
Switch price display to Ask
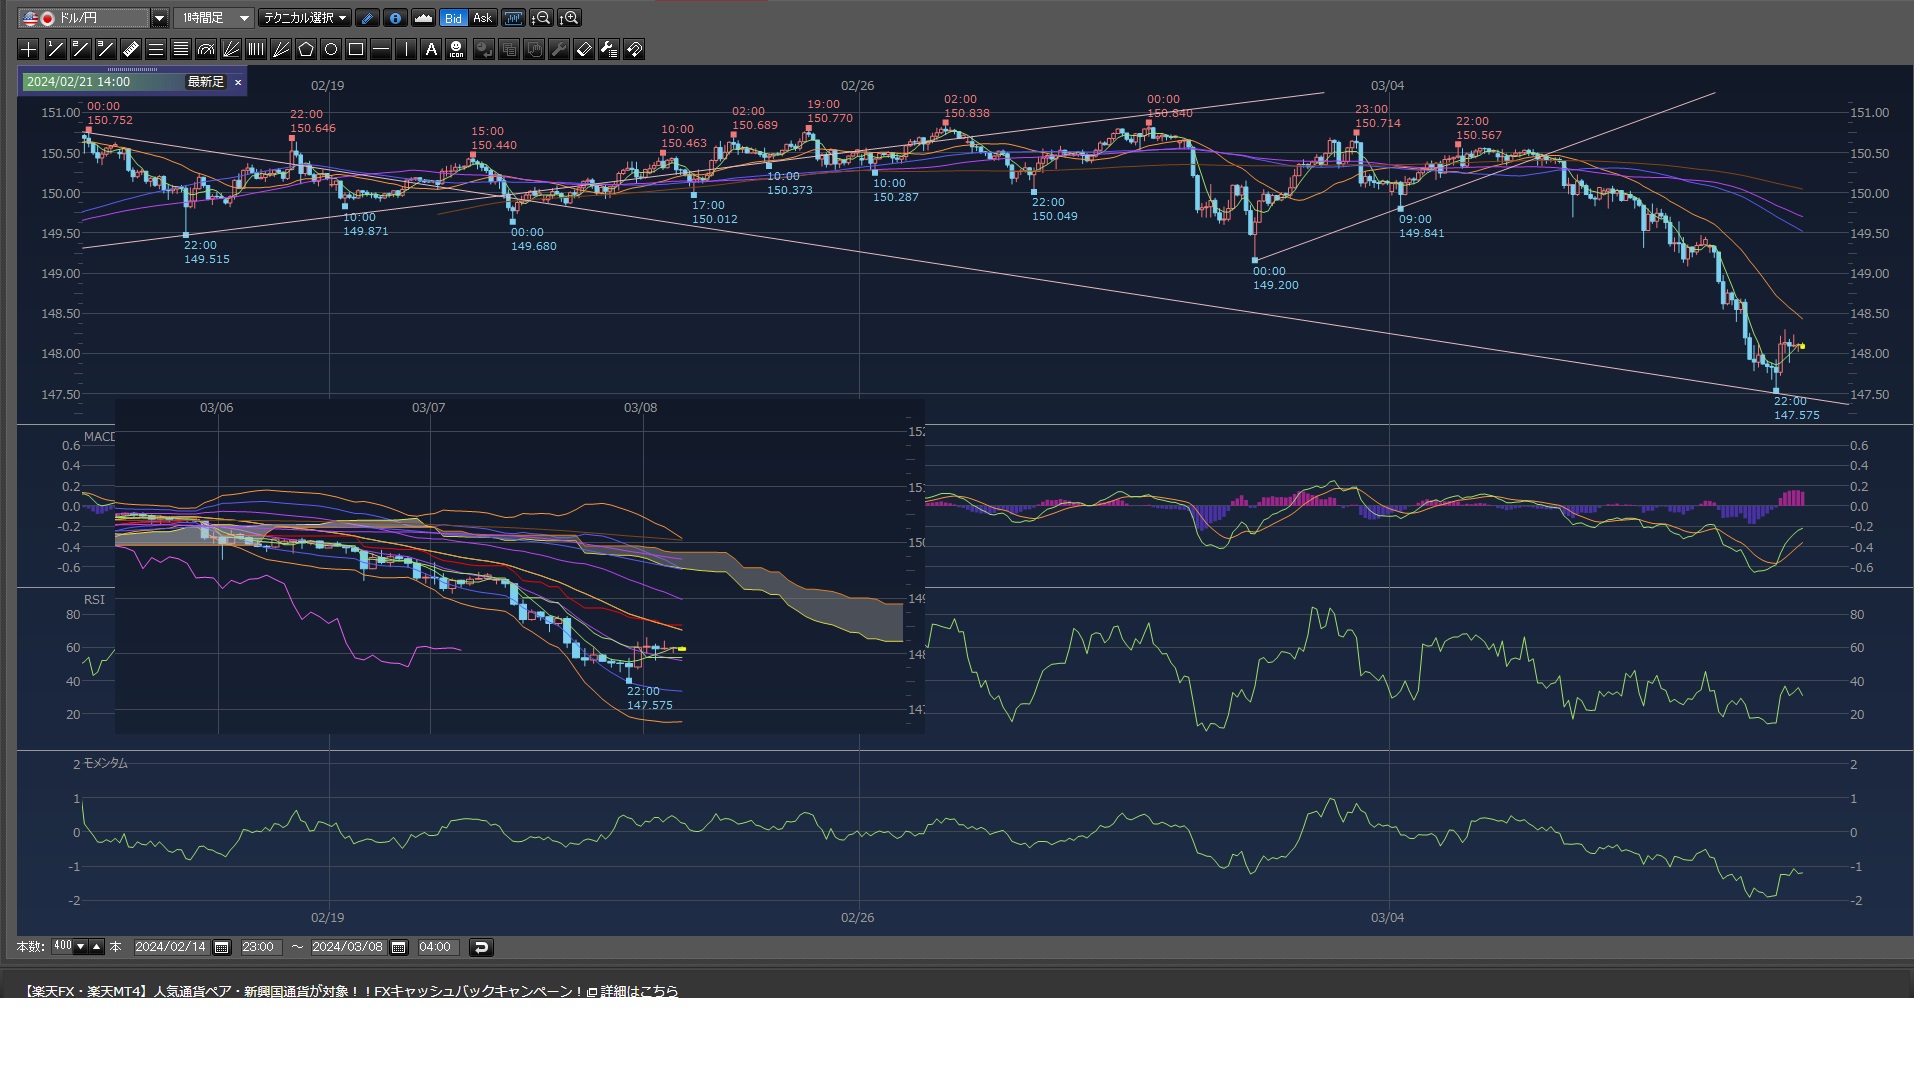click(482, 18)
